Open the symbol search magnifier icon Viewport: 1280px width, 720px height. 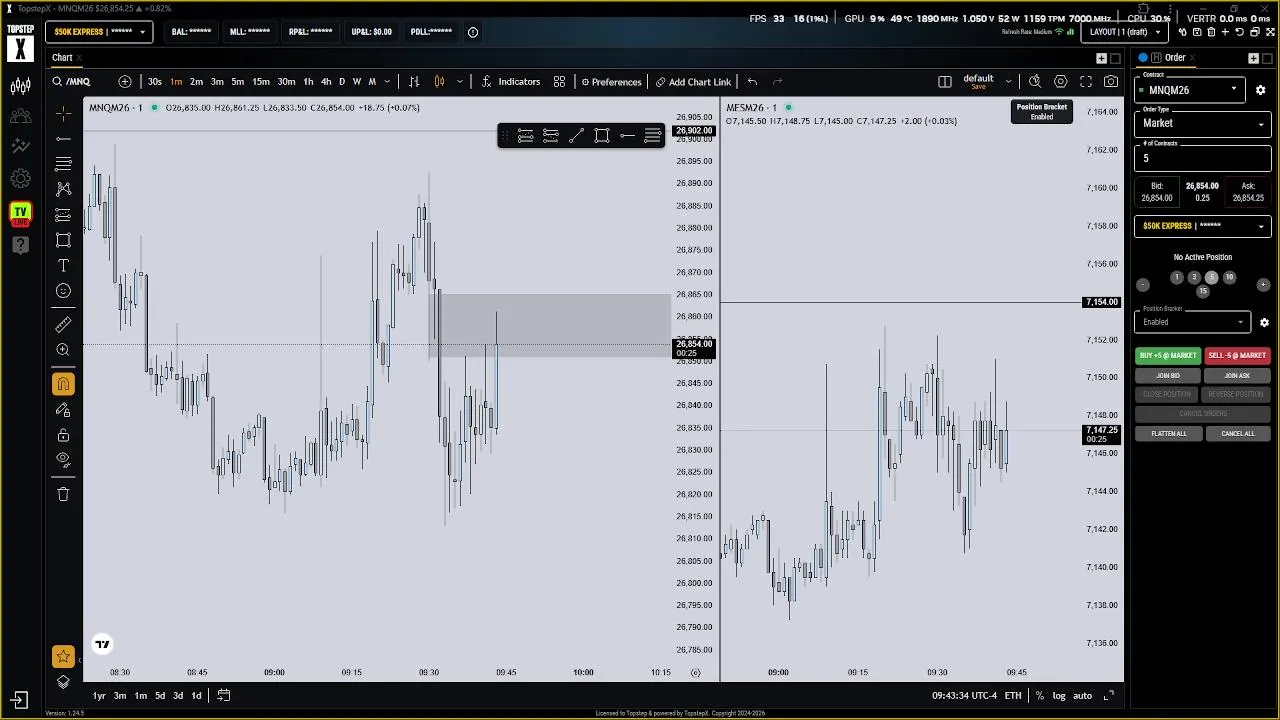(58, 82)
